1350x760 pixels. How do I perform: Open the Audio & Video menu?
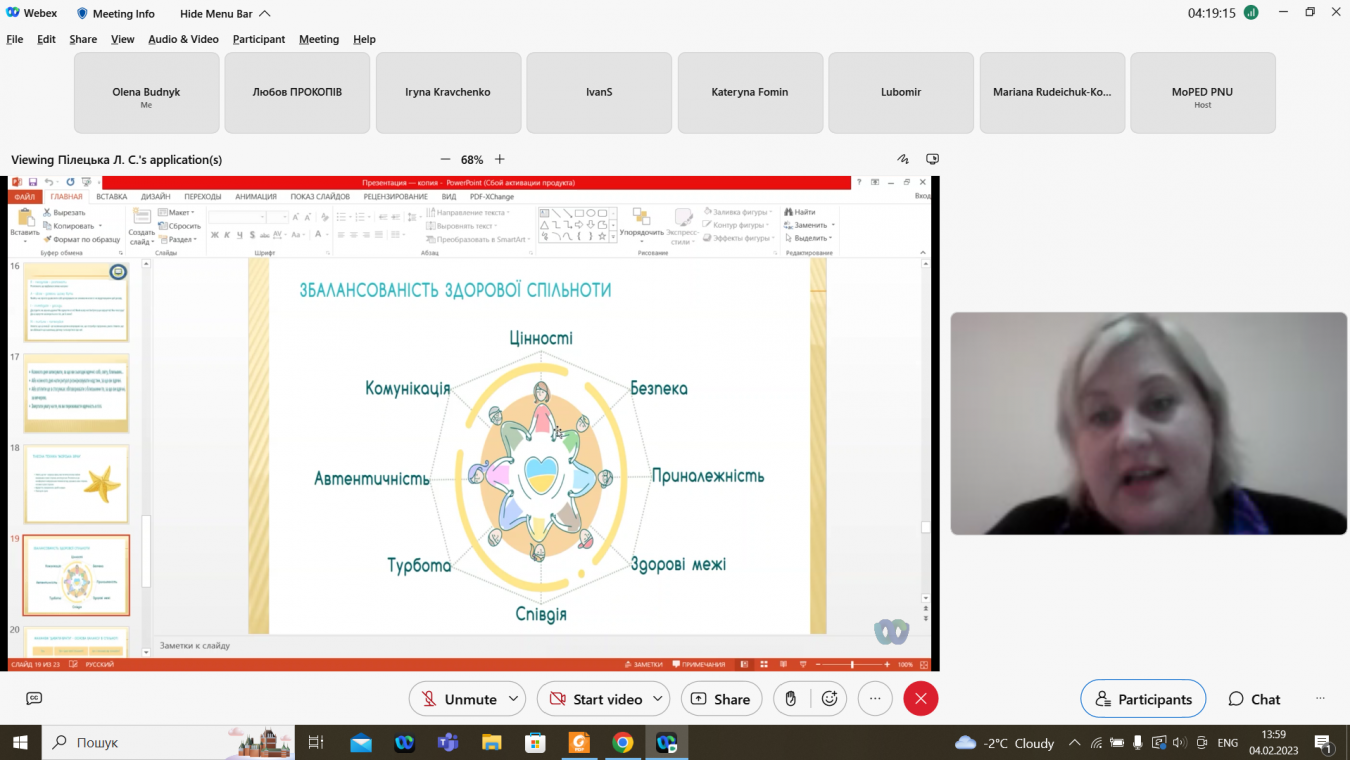[x=183, y=39]
